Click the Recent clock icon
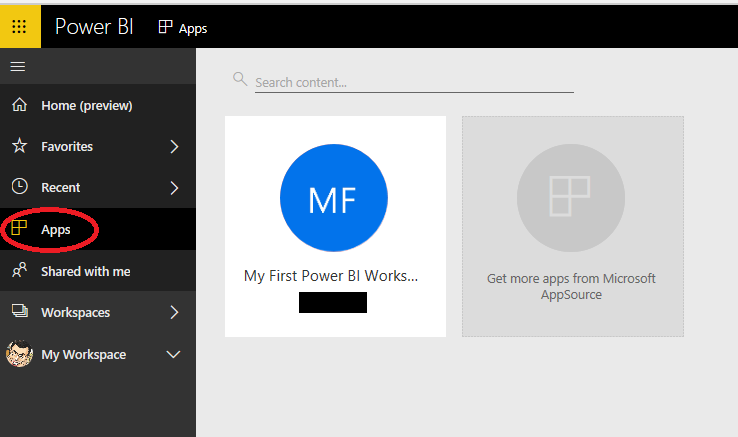 19,186
